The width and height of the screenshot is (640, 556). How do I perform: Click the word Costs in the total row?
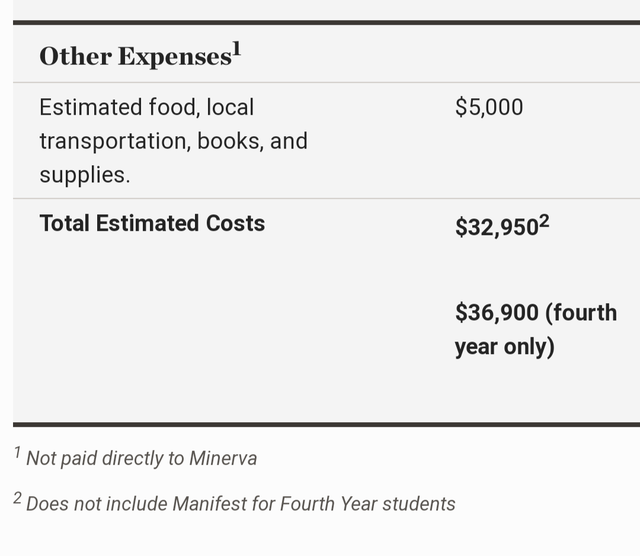pyautogui.click(x=236, y=223)
